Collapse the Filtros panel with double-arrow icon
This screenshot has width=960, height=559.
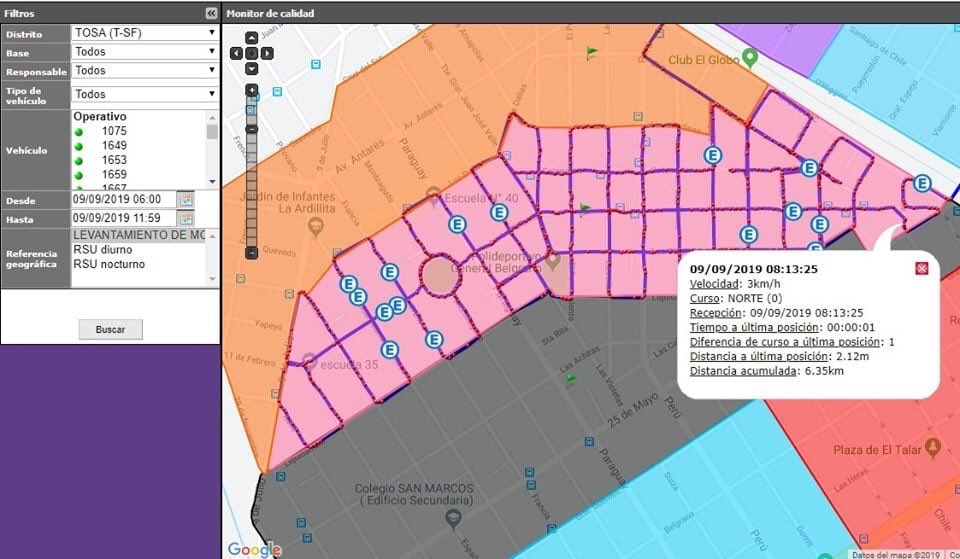pos(211,13)
